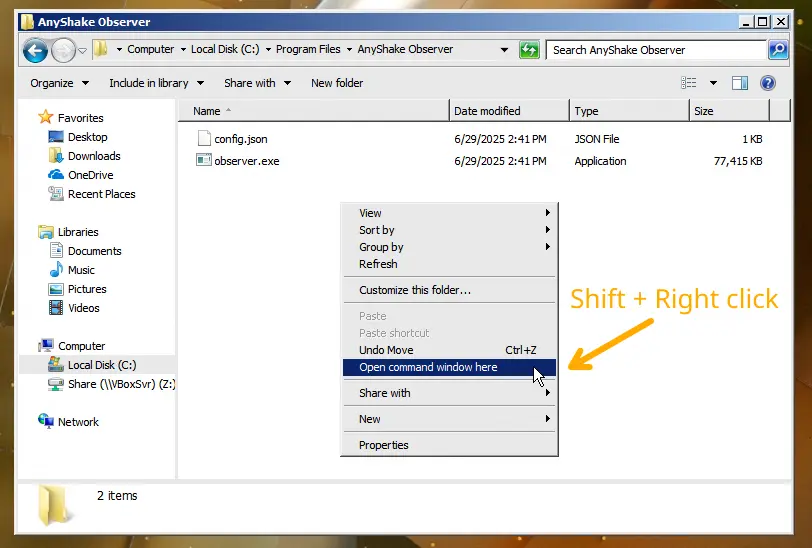This screenshot has height=548, width=812.
Task: Click the 77,415 KB size value
Action: pyautogui.click(x=738, y=161)
